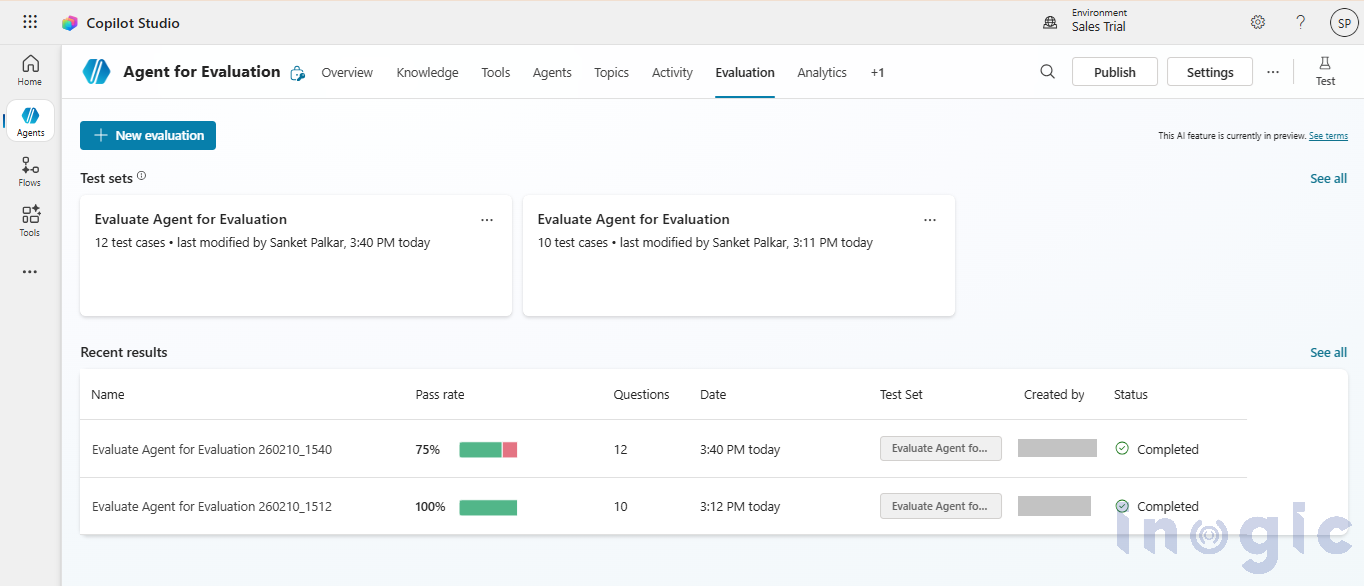Open the Test panel with flask icon
Image resolution: width=1364 pixels, height=586 pixels.
(x=1325, y=70)
